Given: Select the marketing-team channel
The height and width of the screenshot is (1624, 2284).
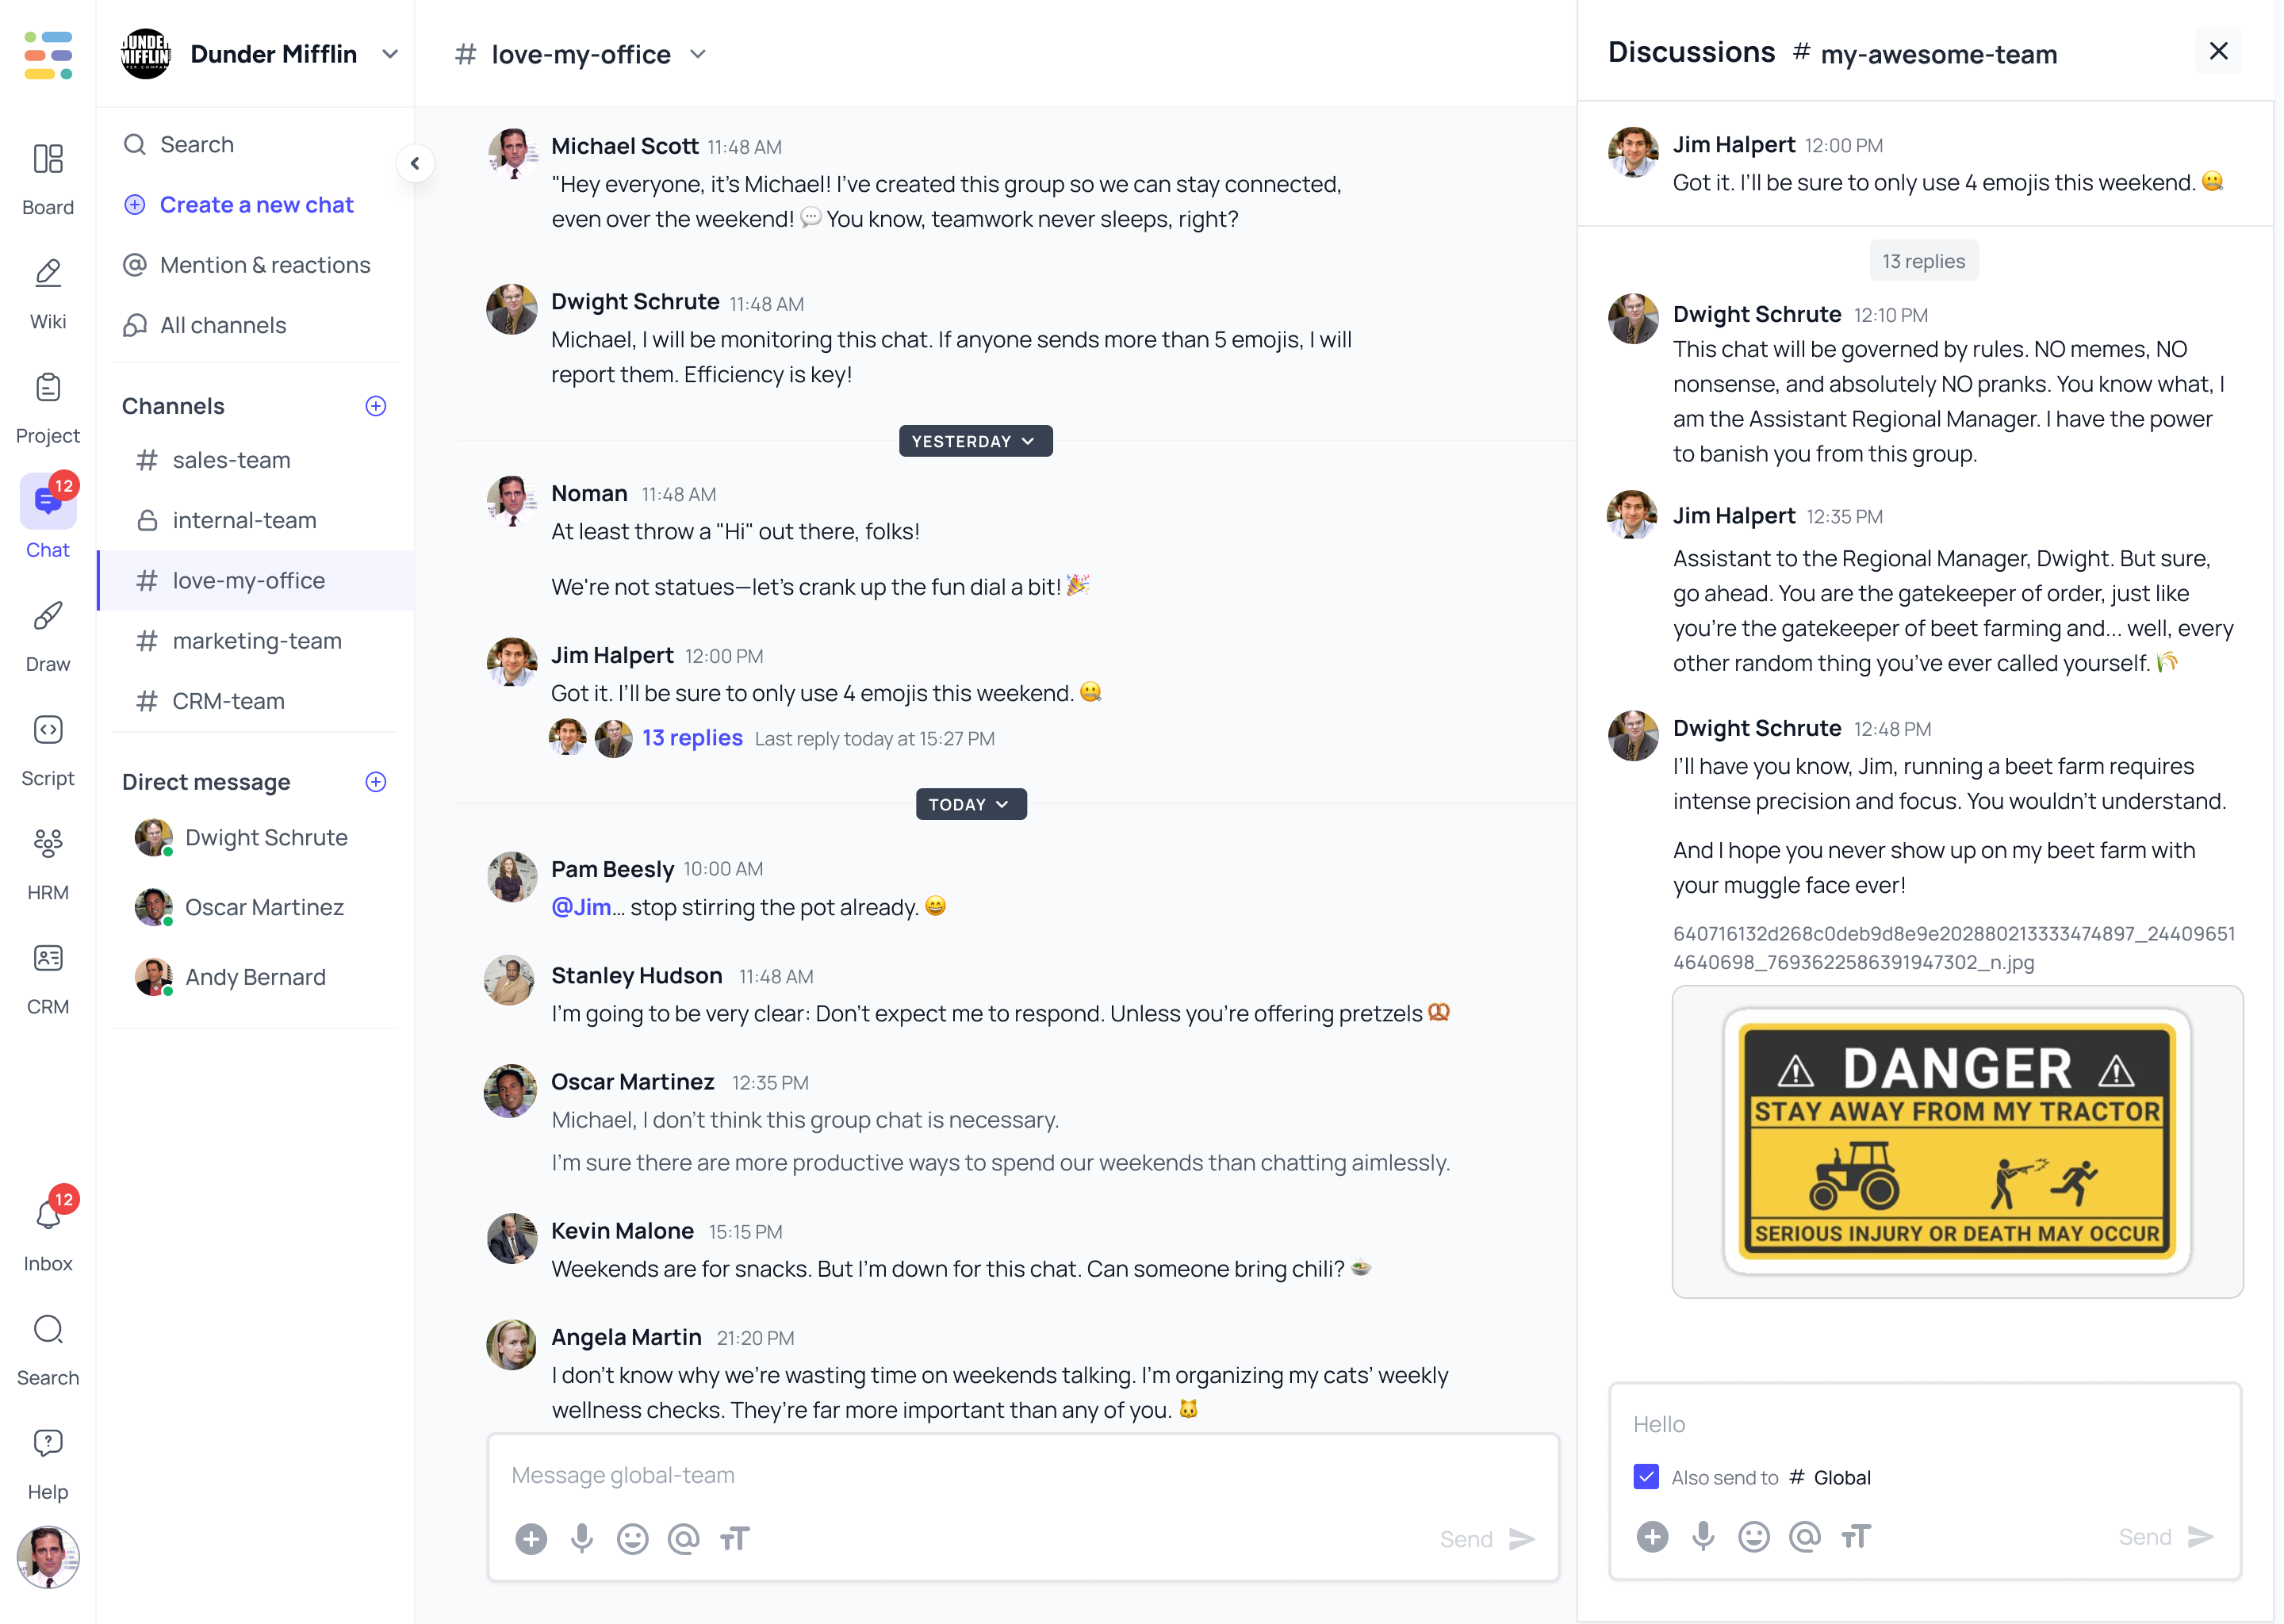Looking at the screenshot, I should [256, 641].
